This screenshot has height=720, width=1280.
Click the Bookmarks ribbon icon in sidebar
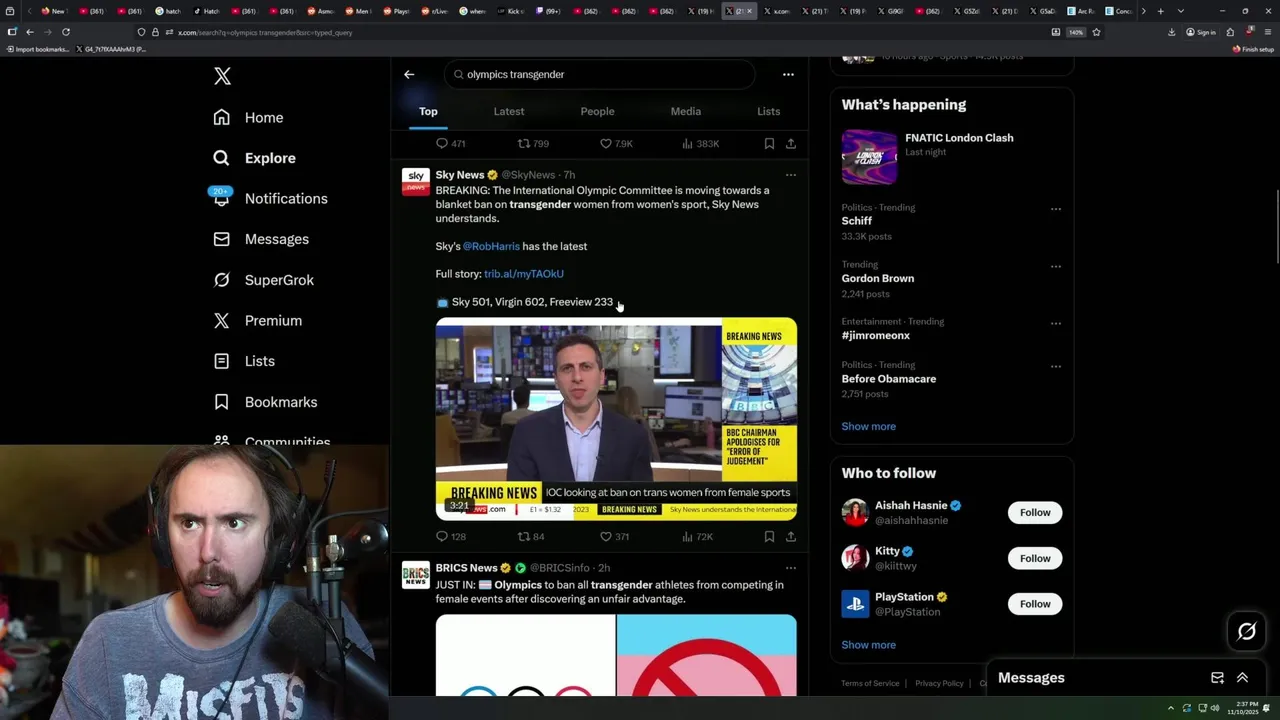click(221, 402)
